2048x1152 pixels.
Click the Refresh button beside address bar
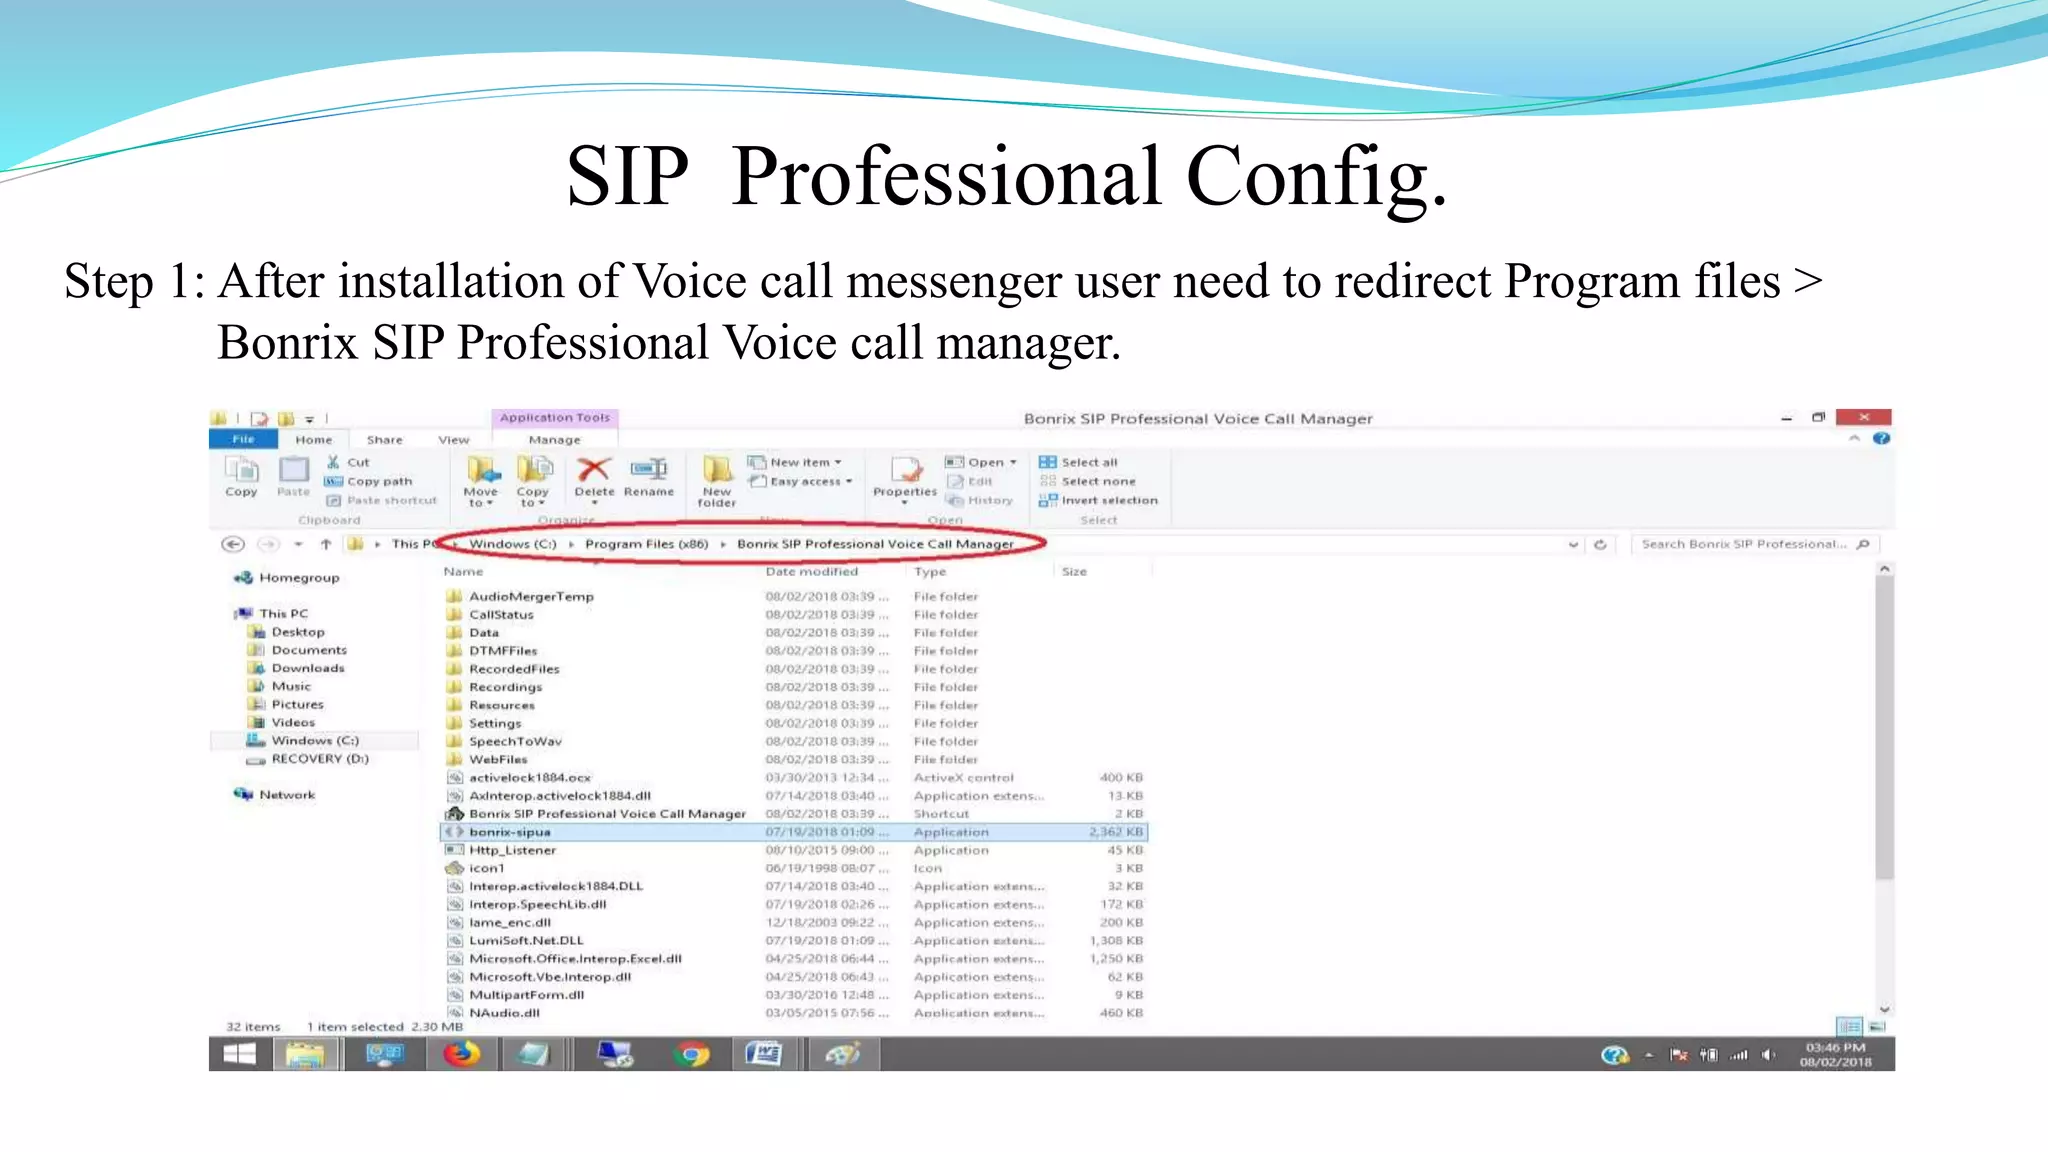(x=1600, y=544)
